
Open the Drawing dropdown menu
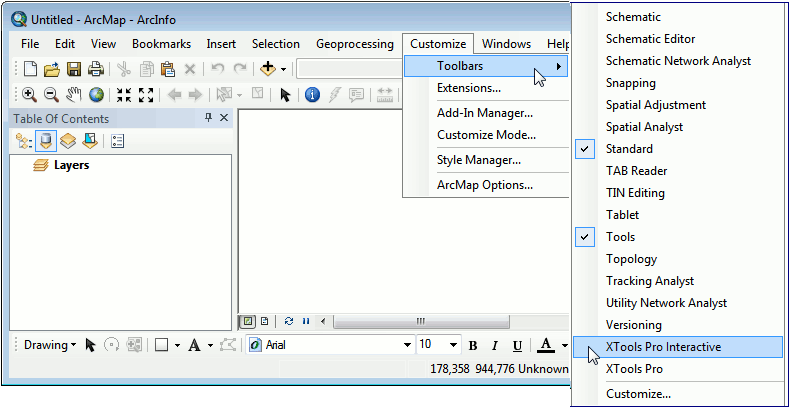click(x=50, y=345)
